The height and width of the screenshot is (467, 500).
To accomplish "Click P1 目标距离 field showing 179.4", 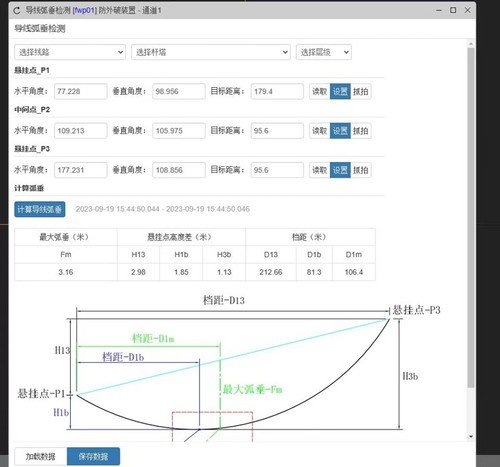I will (277, 91).
